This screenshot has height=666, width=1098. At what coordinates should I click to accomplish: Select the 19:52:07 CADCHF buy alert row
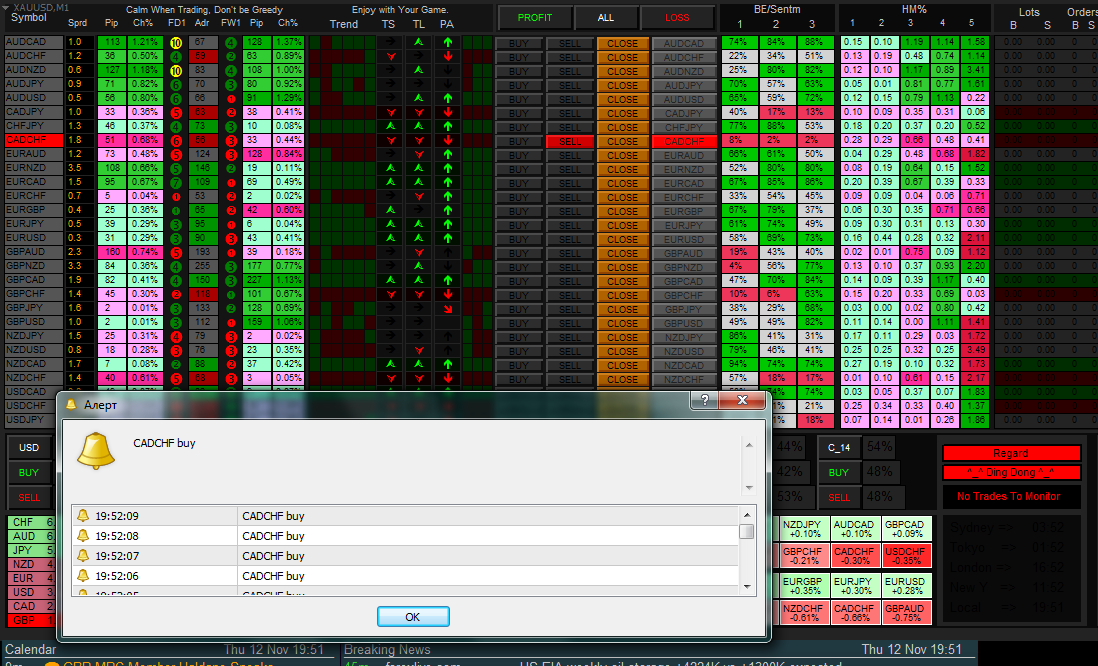coord(405,556)
